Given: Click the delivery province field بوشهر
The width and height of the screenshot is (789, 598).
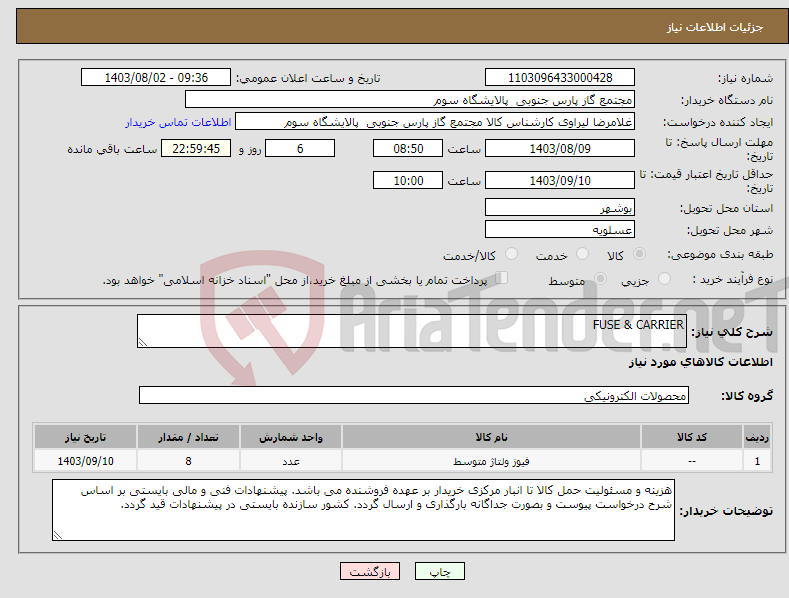Looking at the screenshot, I should pyautogui.click(x=560, y=207).
